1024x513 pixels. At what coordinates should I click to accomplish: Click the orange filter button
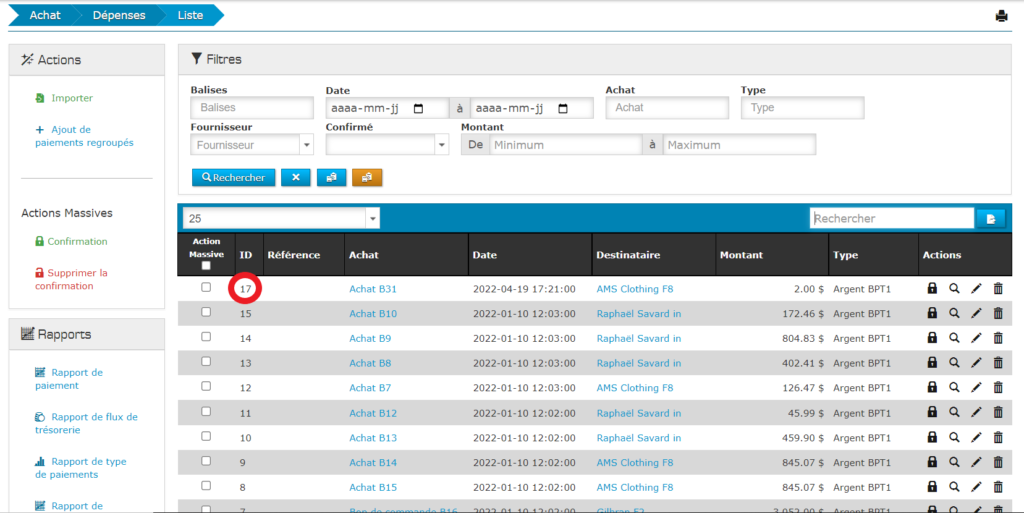point(367,177)
